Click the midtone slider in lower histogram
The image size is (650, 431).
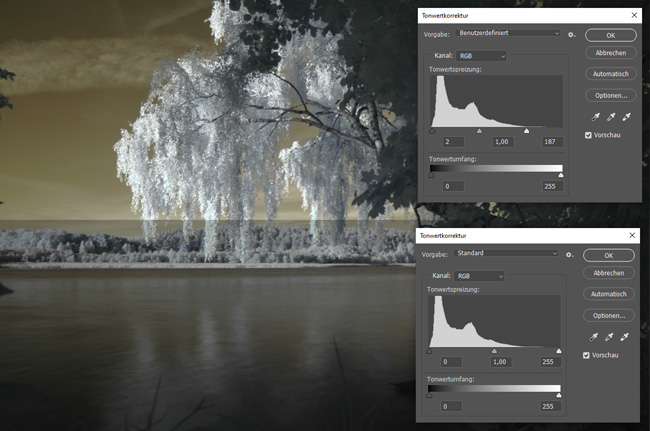click(x=493, y=350)
